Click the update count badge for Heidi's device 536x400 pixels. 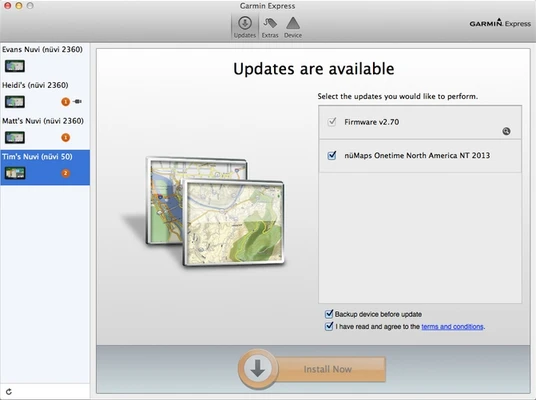pos(65,102)
